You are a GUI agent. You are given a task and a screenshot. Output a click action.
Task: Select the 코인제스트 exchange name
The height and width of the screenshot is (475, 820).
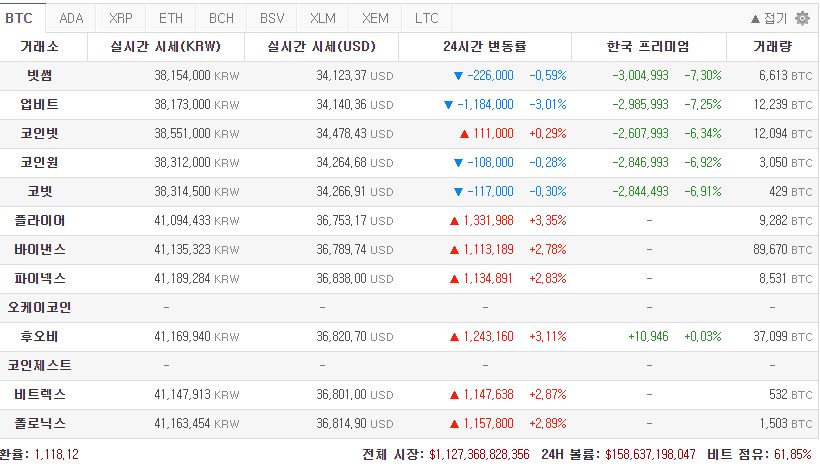point(40,366)
